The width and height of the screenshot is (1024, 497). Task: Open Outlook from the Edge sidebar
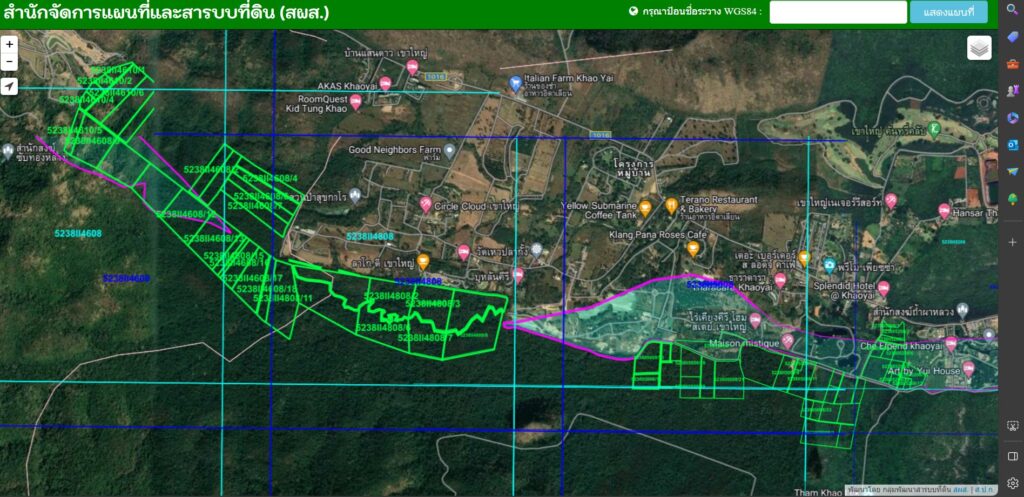[x=1012, y=145]
